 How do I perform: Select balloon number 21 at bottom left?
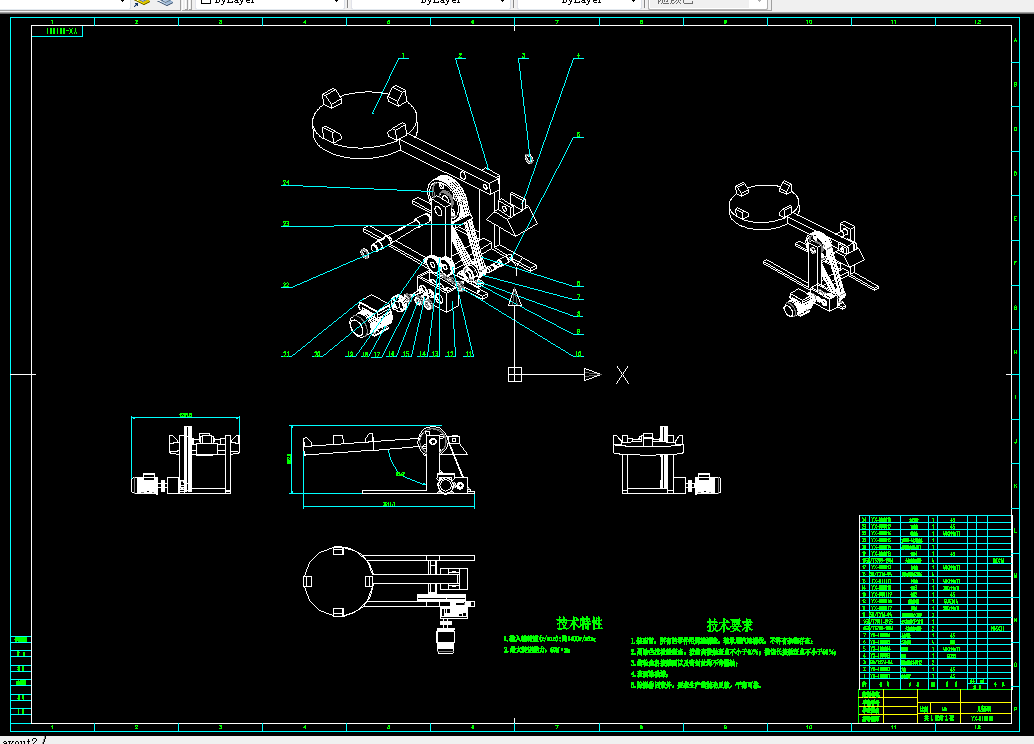(x=286, y=354)
